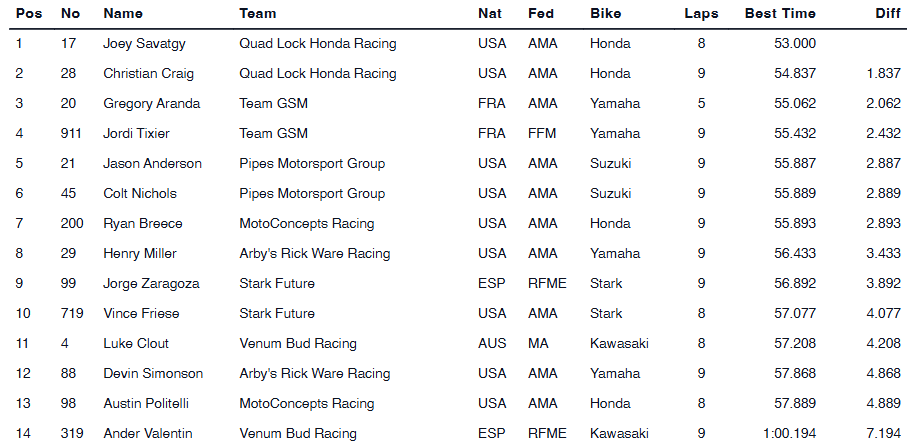Select the Team column header
915x448 pixels.
258,14
